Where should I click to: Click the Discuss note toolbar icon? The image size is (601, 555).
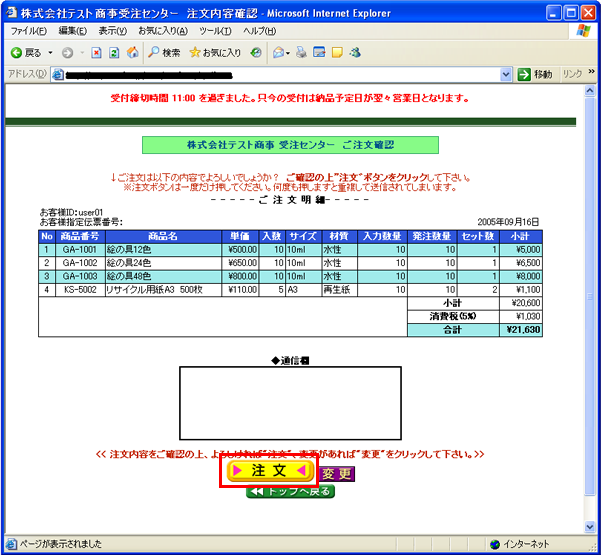coord(337,53)
